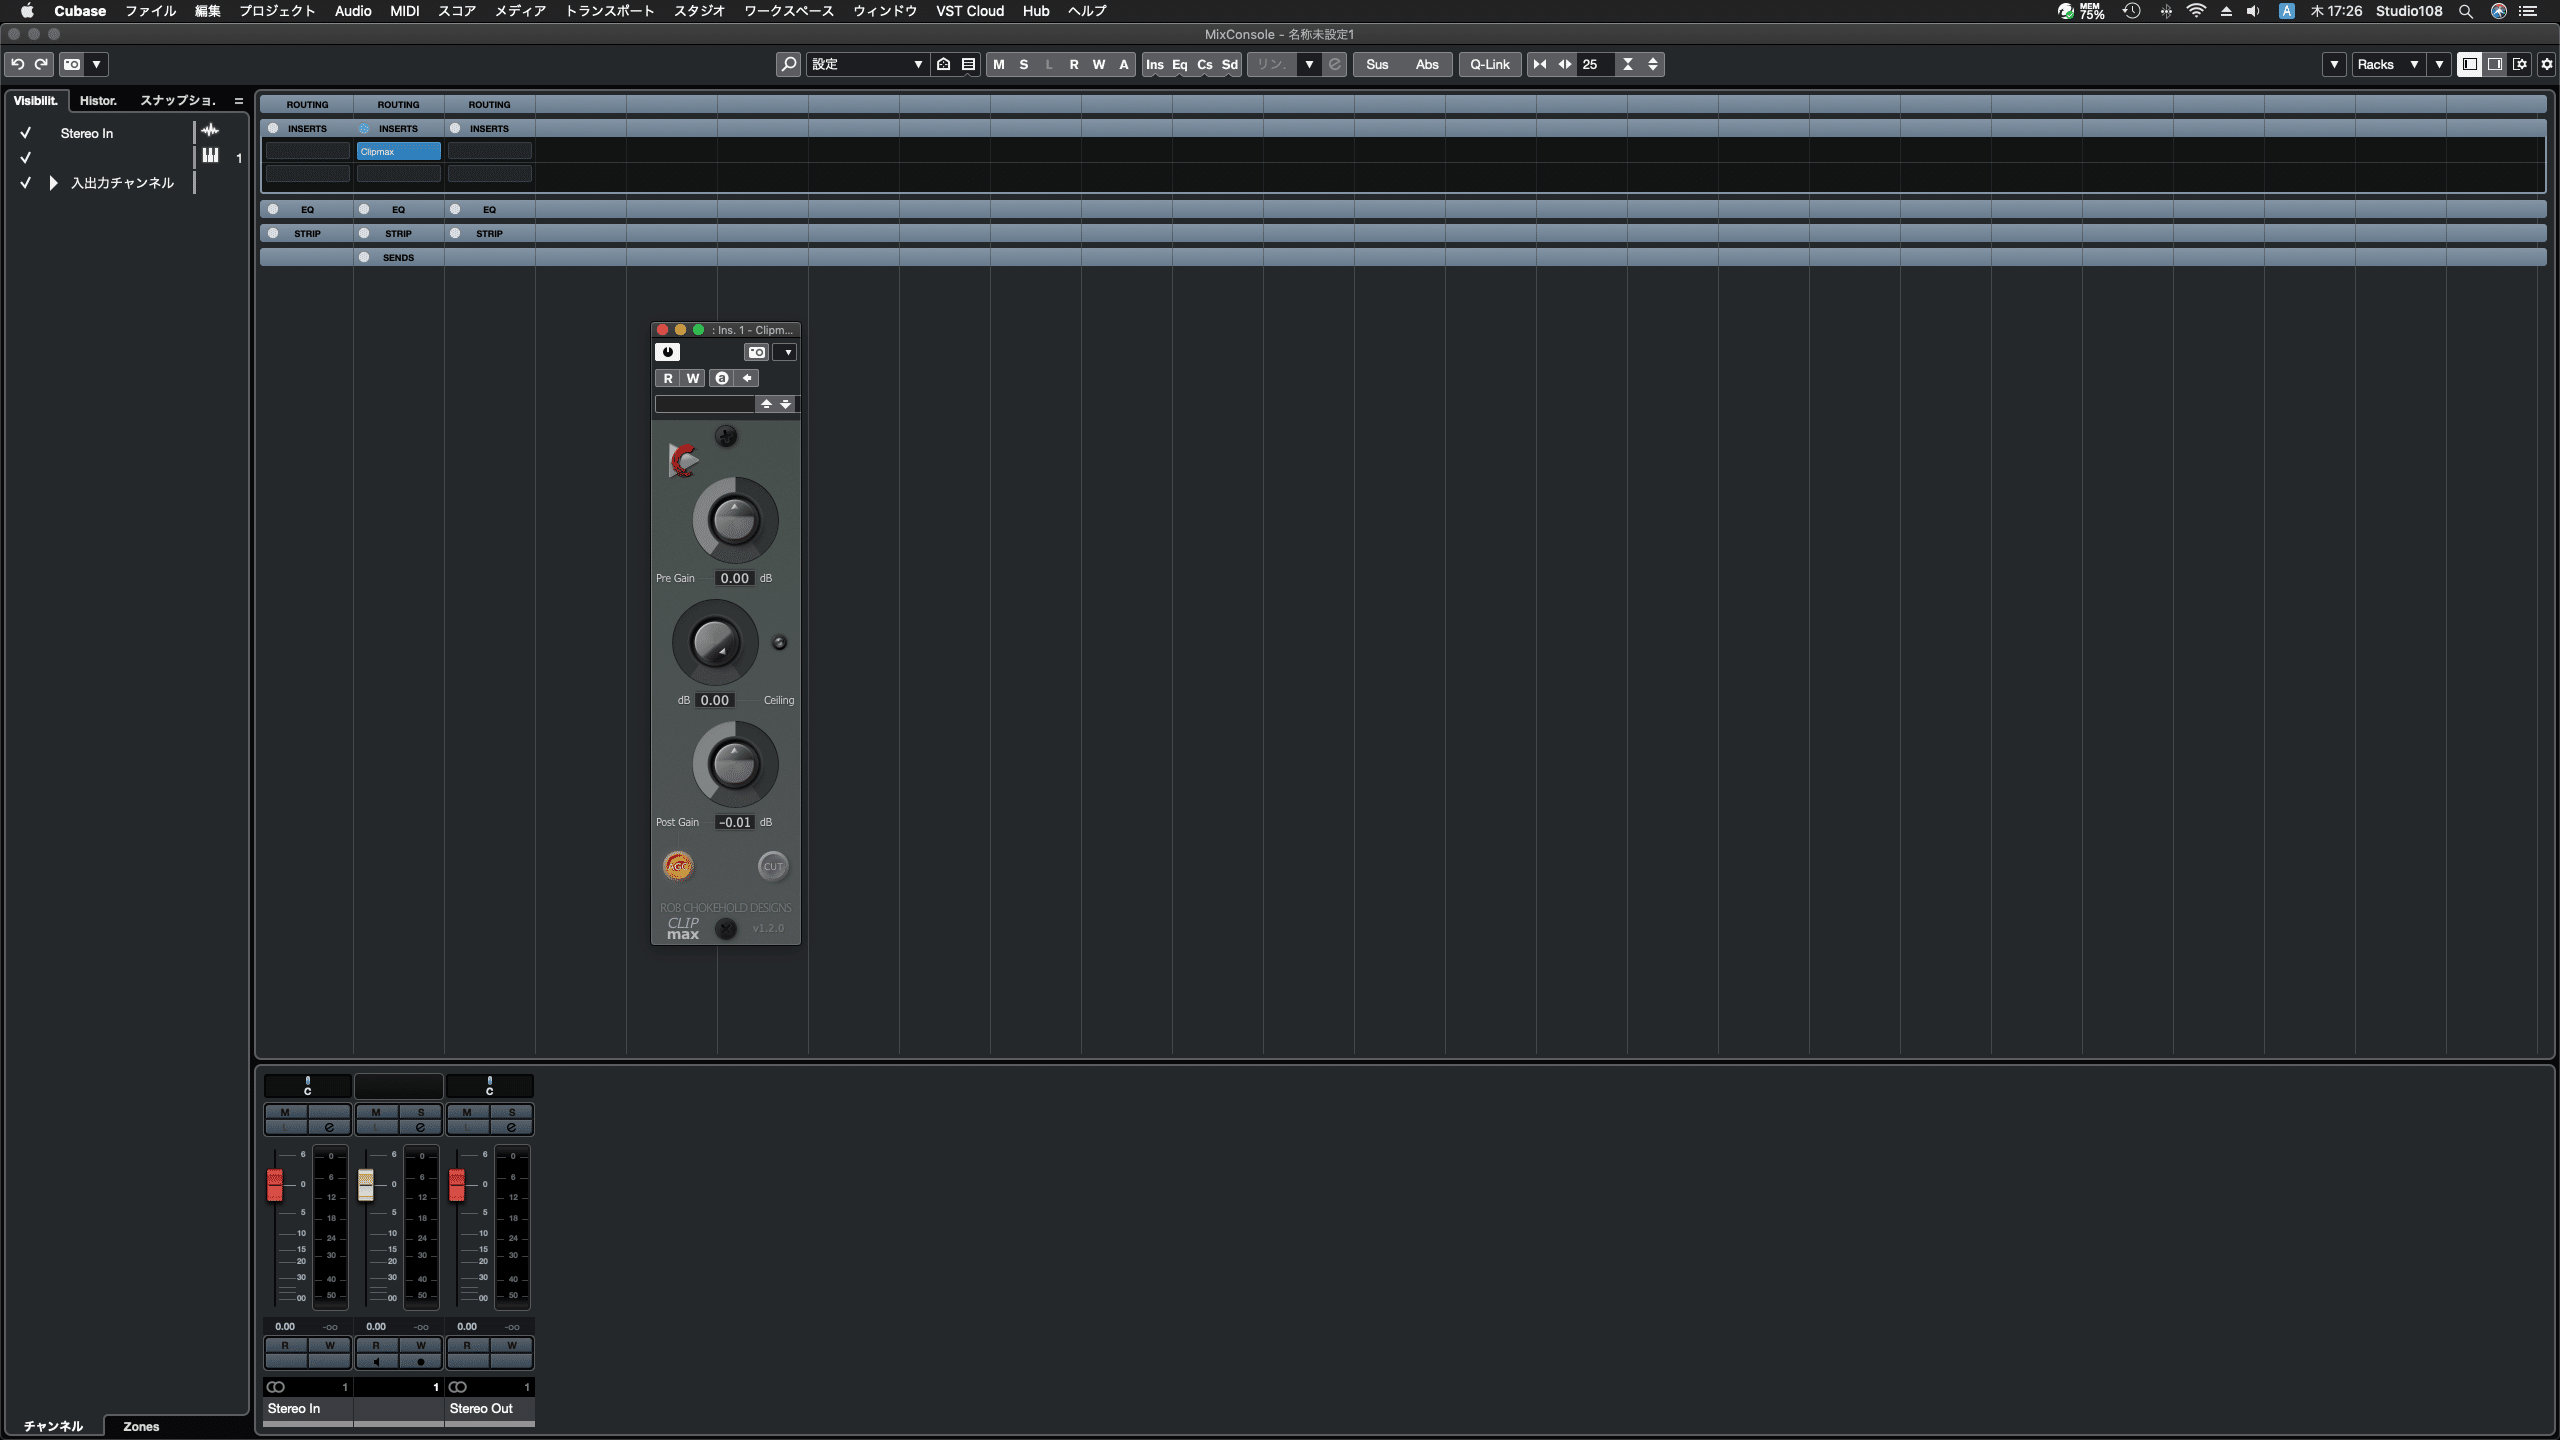Viewport: 2560px width, 1440px height.
Task: Open the Racks dropdown menu
Action: (2386, 64)
